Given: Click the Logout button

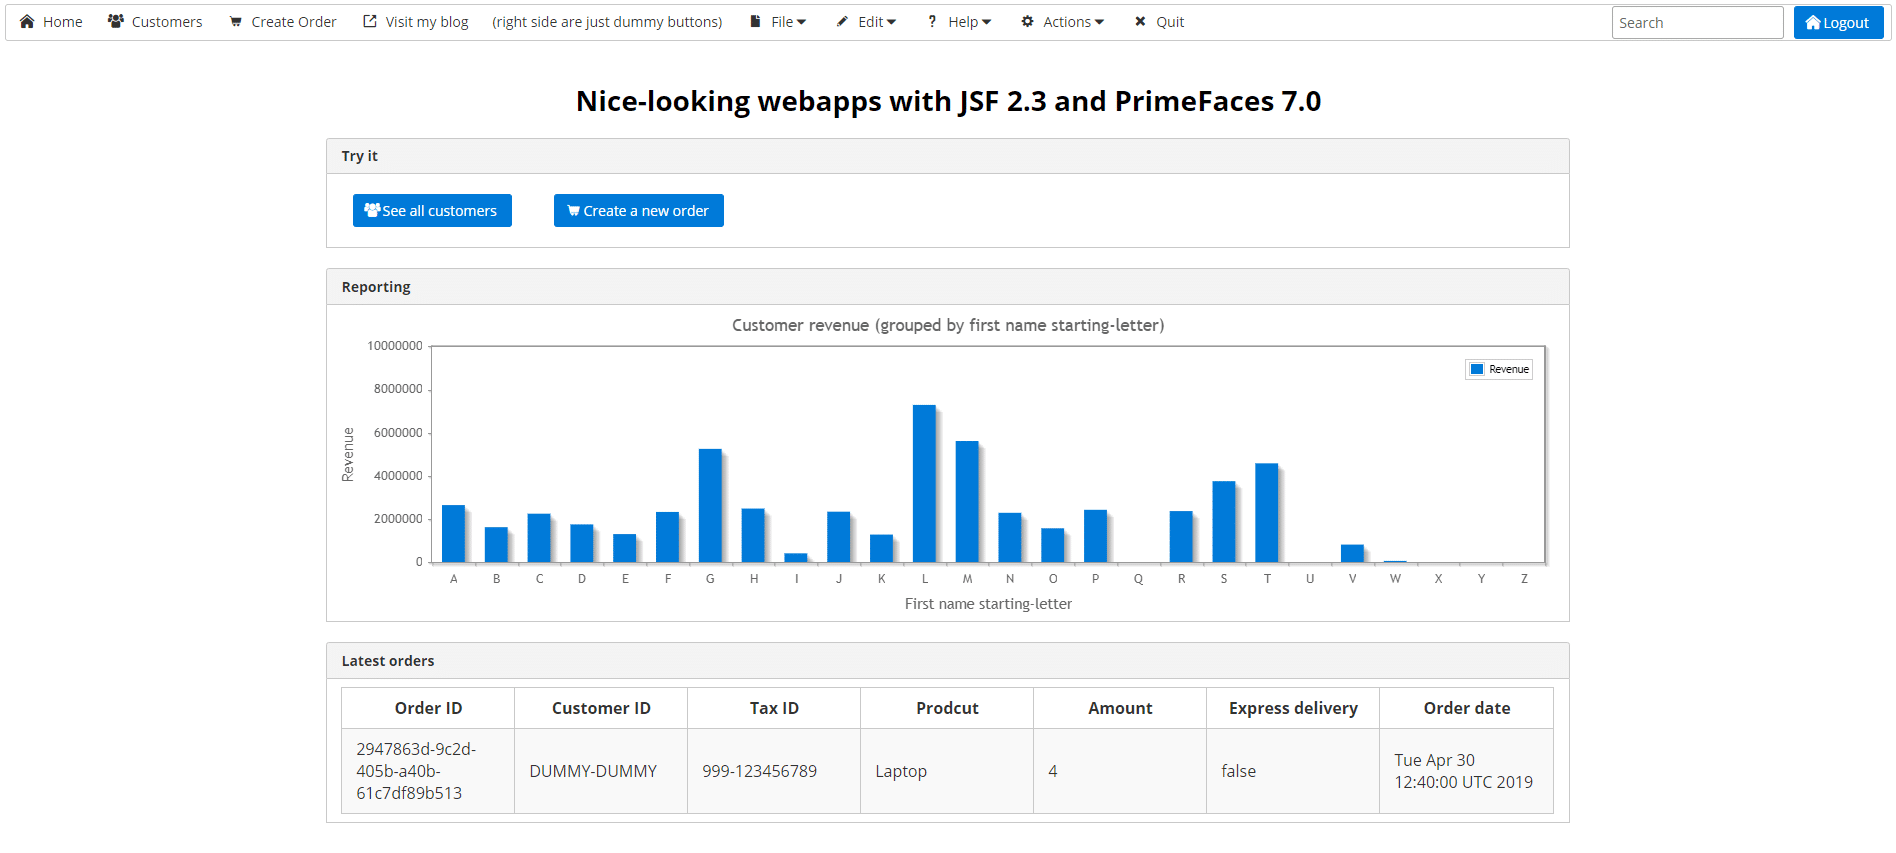Looking at the screenshot, I should click(1838, 23).
